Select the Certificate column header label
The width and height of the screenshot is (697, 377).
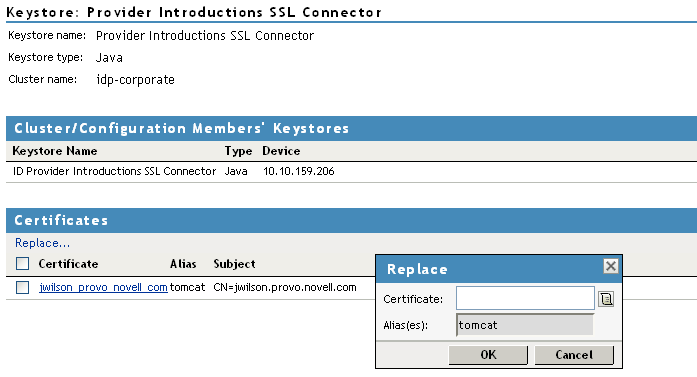[68, 264]
